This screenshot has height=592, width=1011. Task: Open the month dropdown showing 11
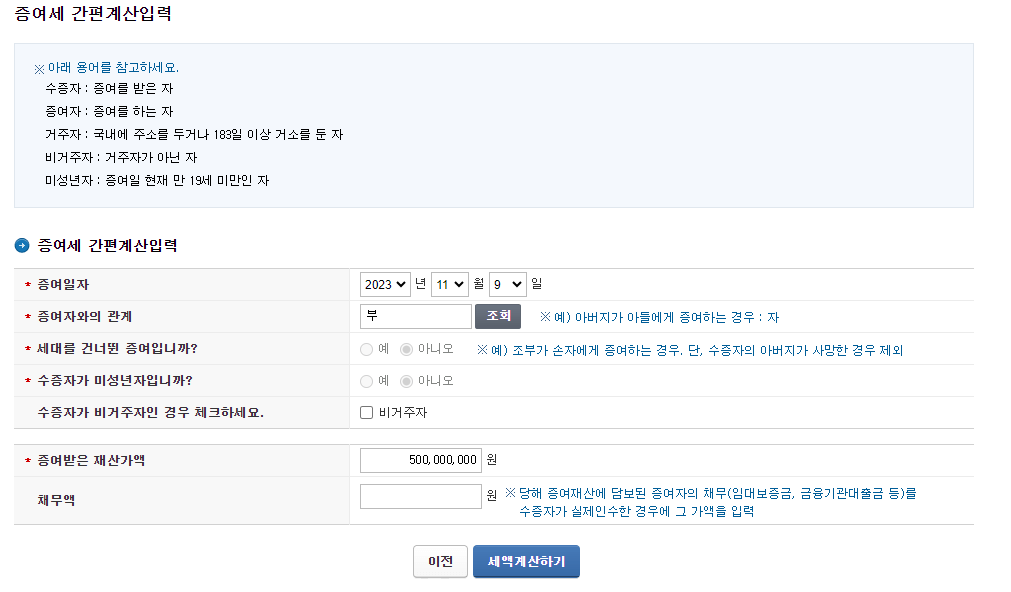tap(449, 283)
